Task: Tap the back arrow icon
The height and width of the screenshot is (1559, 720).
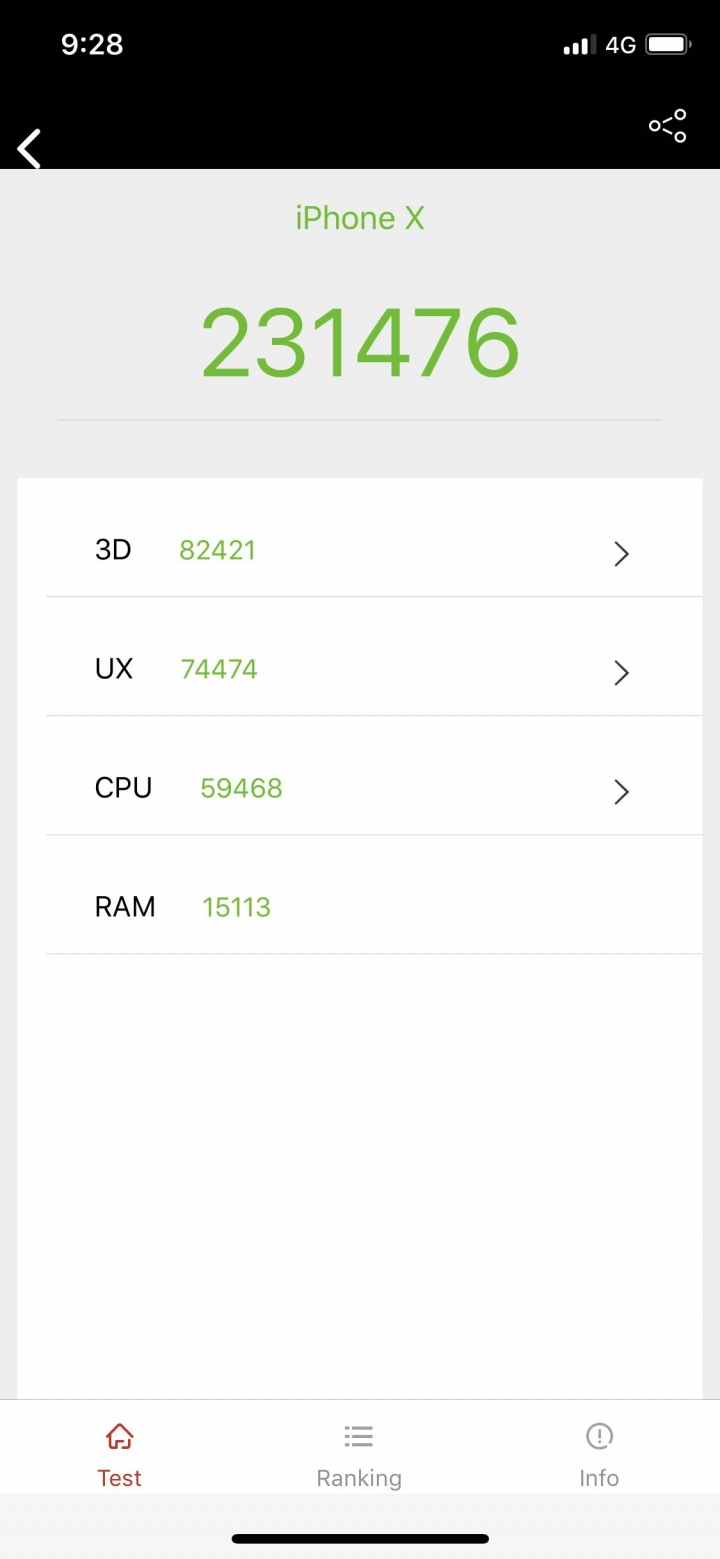Action: click(x=30, y=149)
